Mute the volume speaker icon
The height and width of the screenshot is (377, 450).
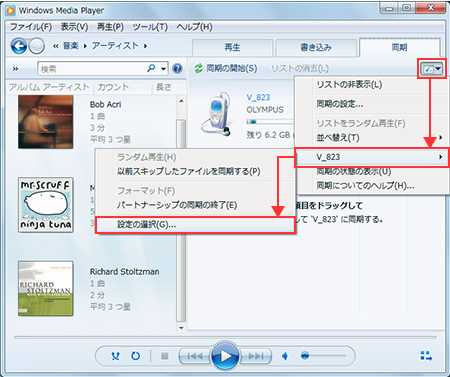pos(285,356)
